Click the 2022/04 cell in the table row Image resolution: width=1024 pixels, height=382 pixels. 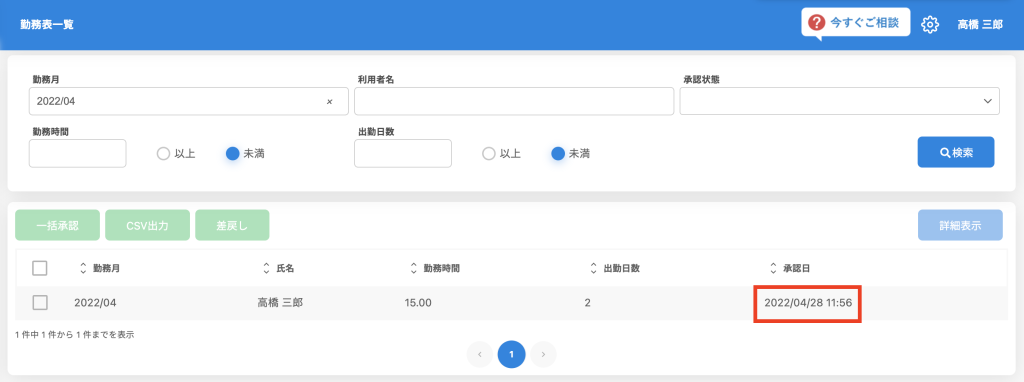click(95, 303)
